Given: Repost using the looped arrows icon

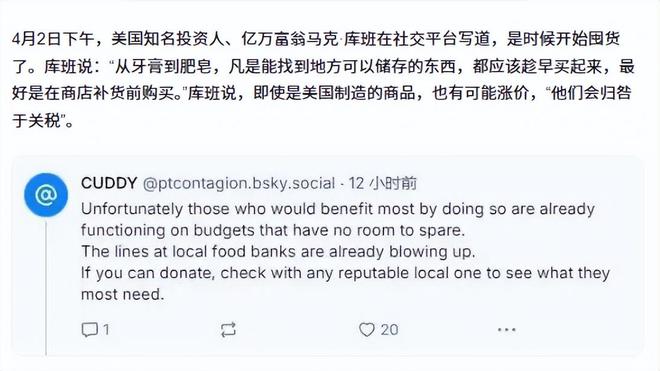Looking at the screenshot, I should [x=228, y=330].
